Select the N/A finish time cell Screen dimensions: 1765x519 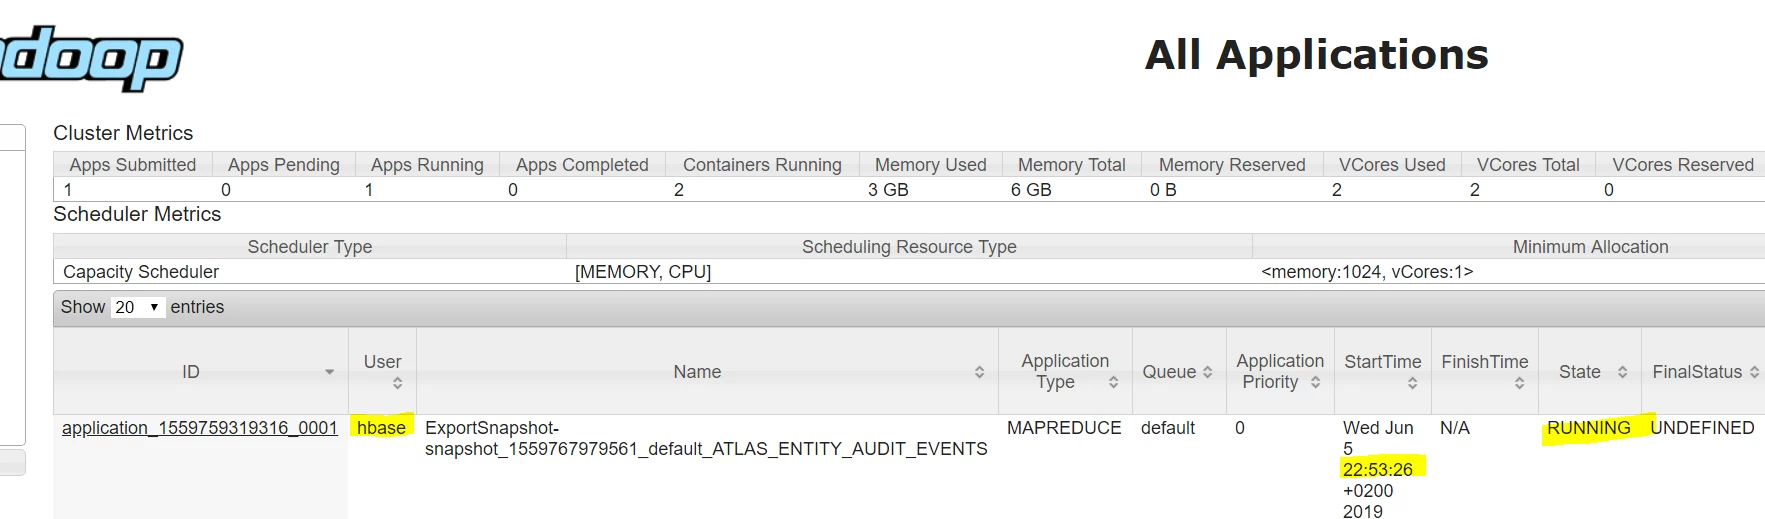pos(1455,428)
